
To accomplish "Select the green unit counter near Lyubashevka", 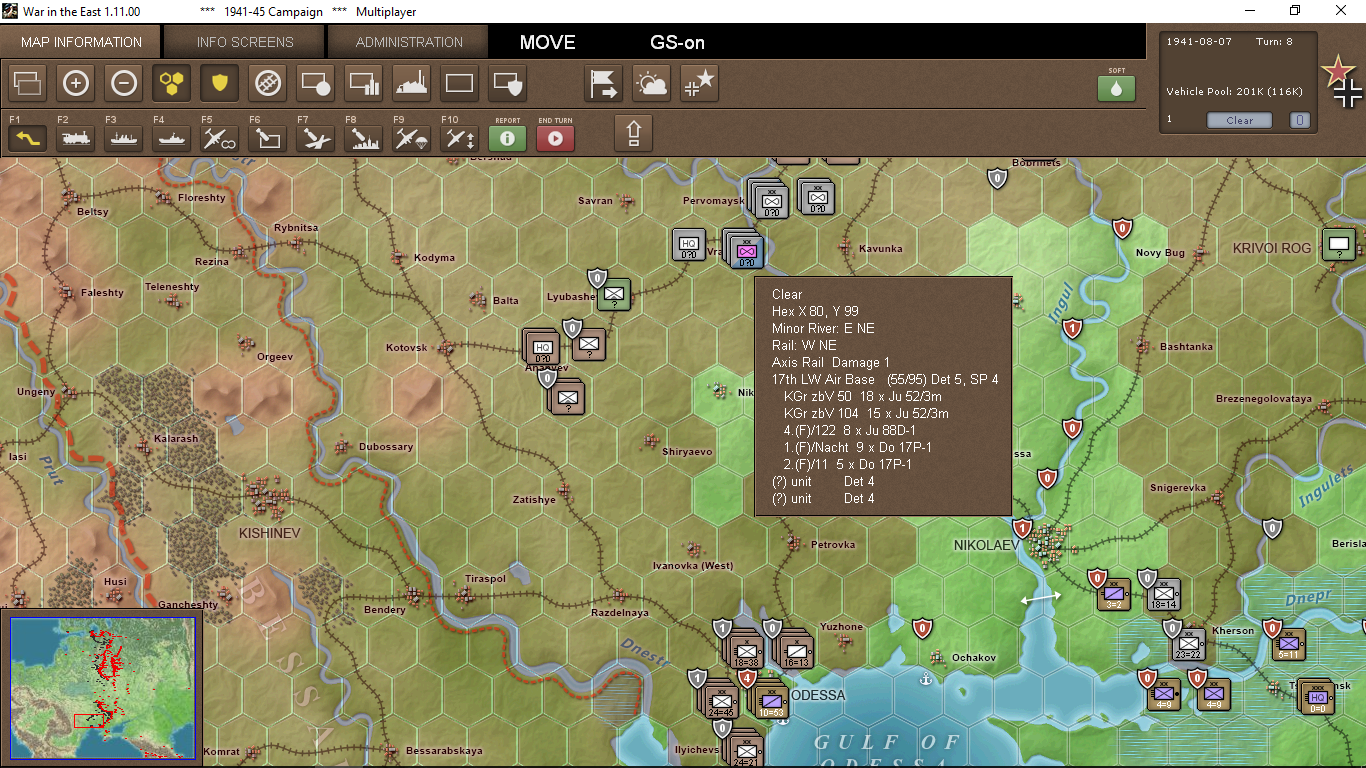I will [614, 294].
